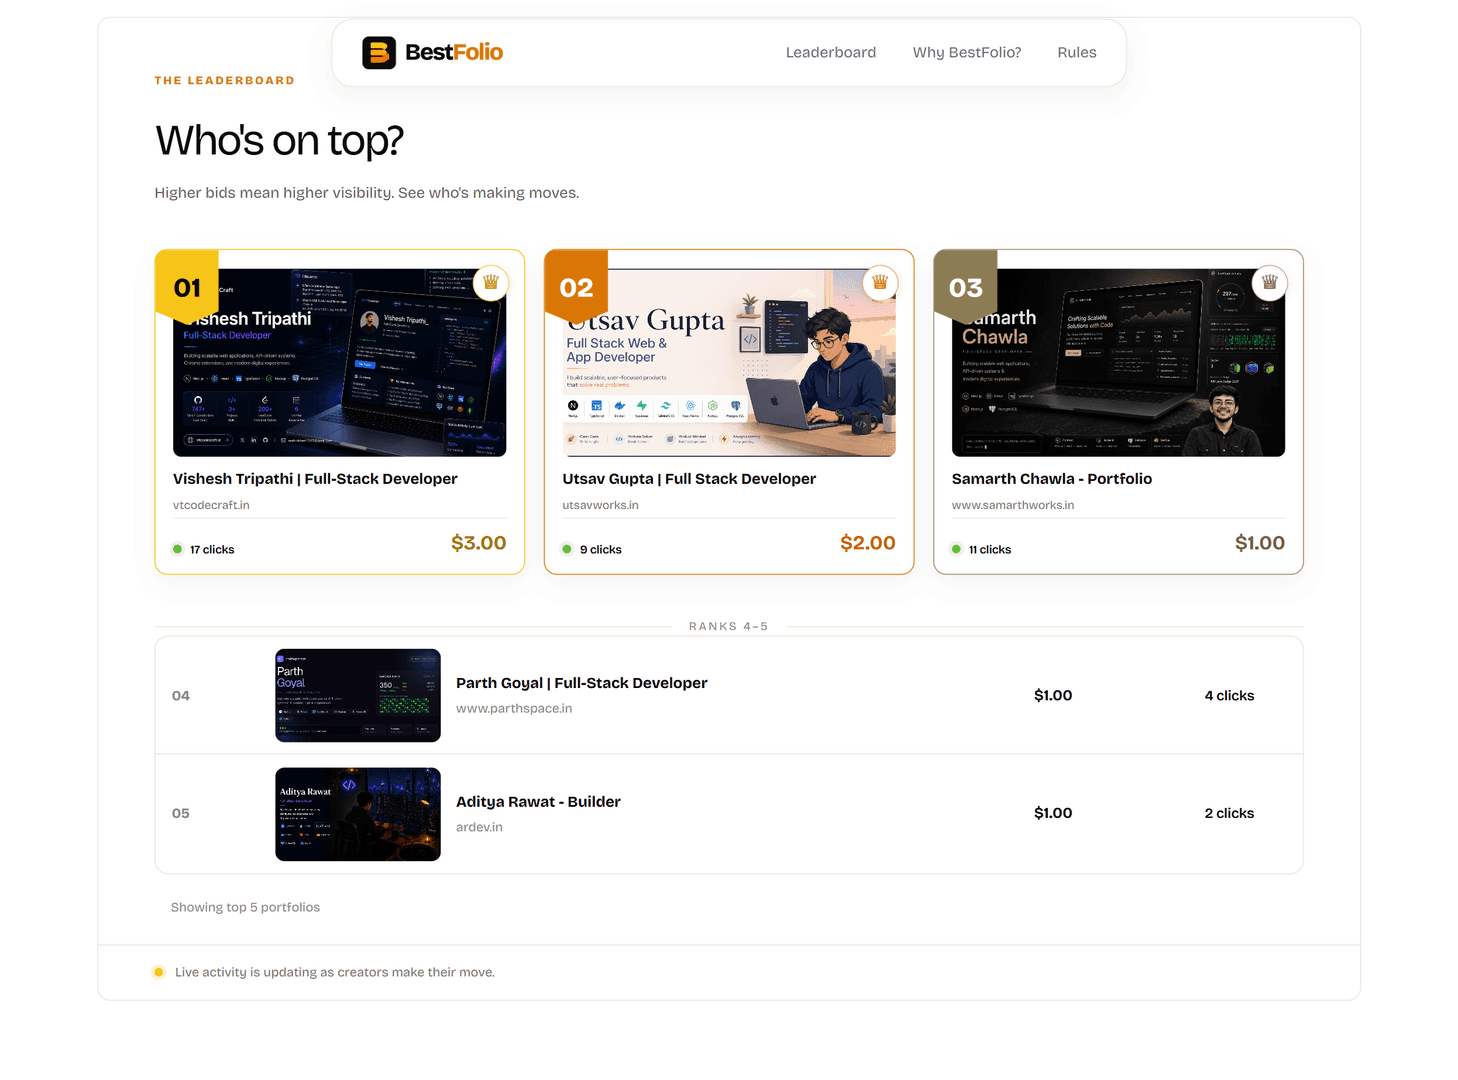1458x1080 pixels.
Task: Click the 02 rank badge
Action: point(576,287)
